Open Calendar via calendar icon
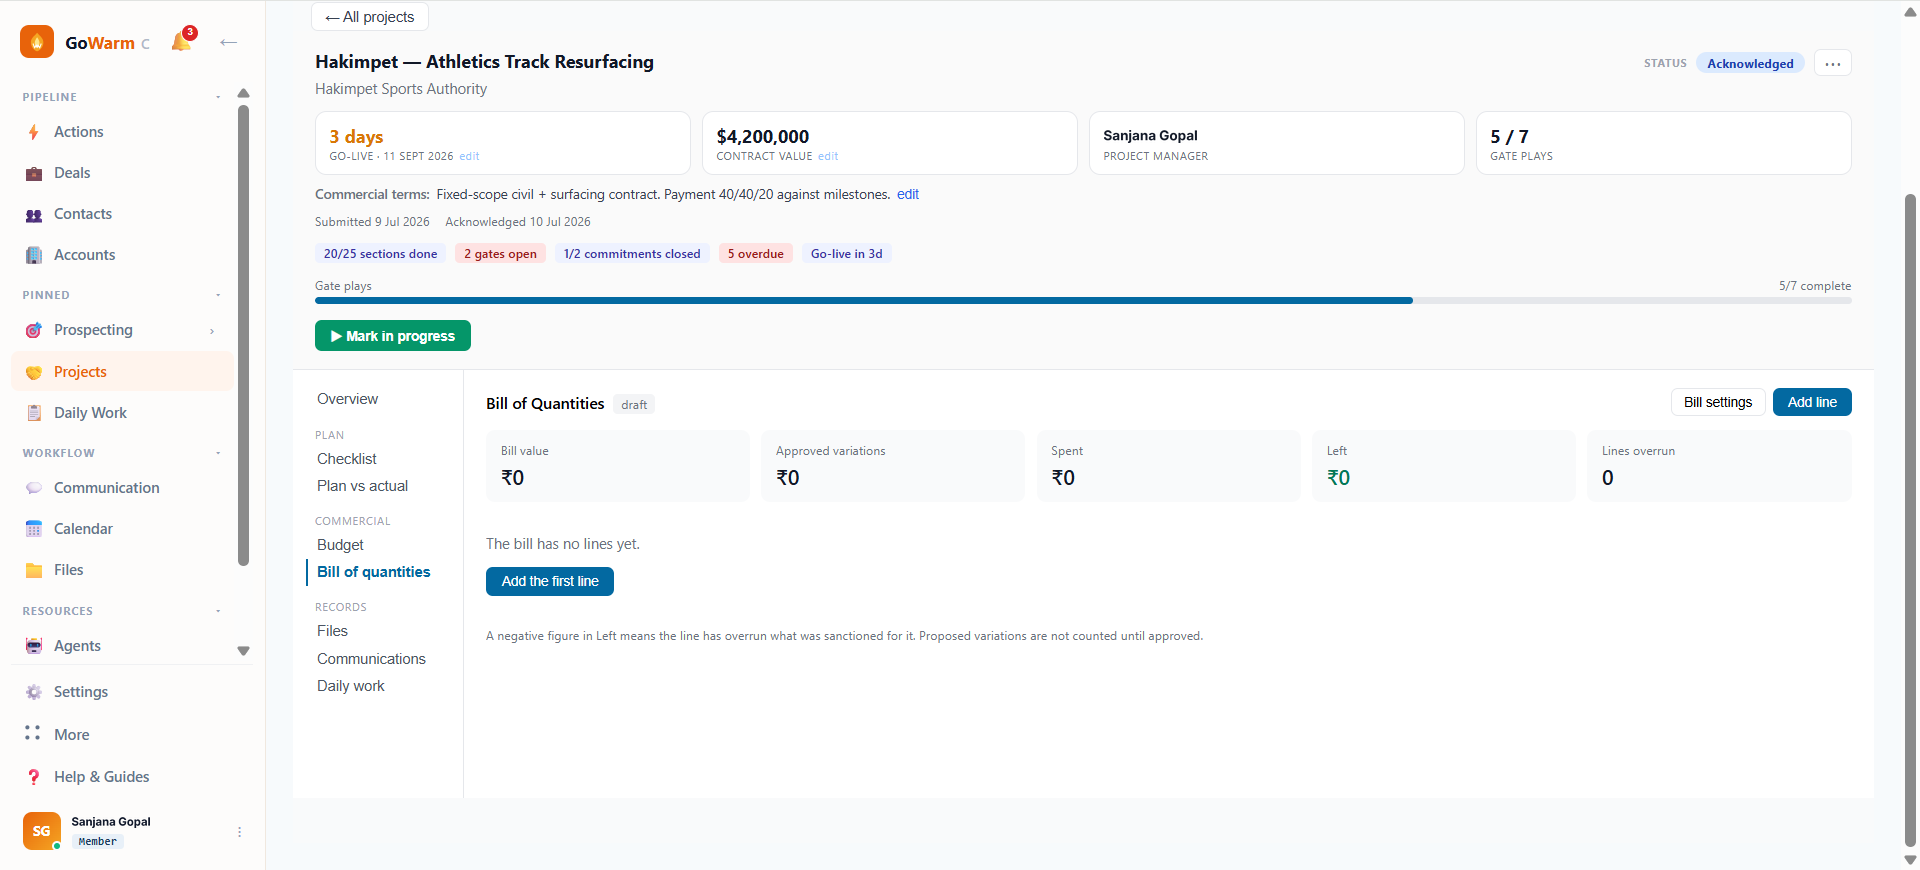The height and width of the screenshot is (870, 1920). click(34, 529)
